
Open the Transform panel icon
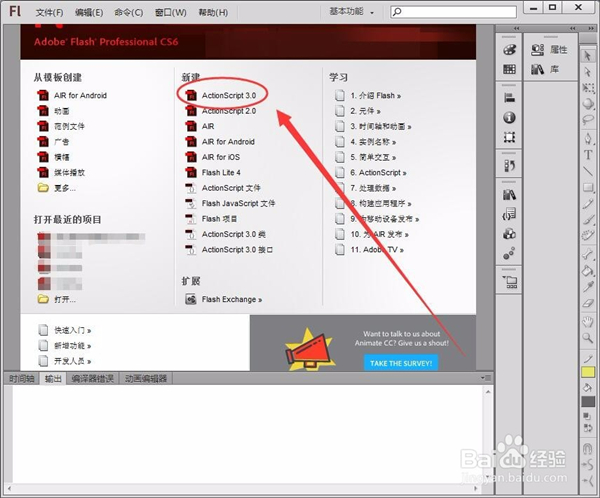coord(509,137)
